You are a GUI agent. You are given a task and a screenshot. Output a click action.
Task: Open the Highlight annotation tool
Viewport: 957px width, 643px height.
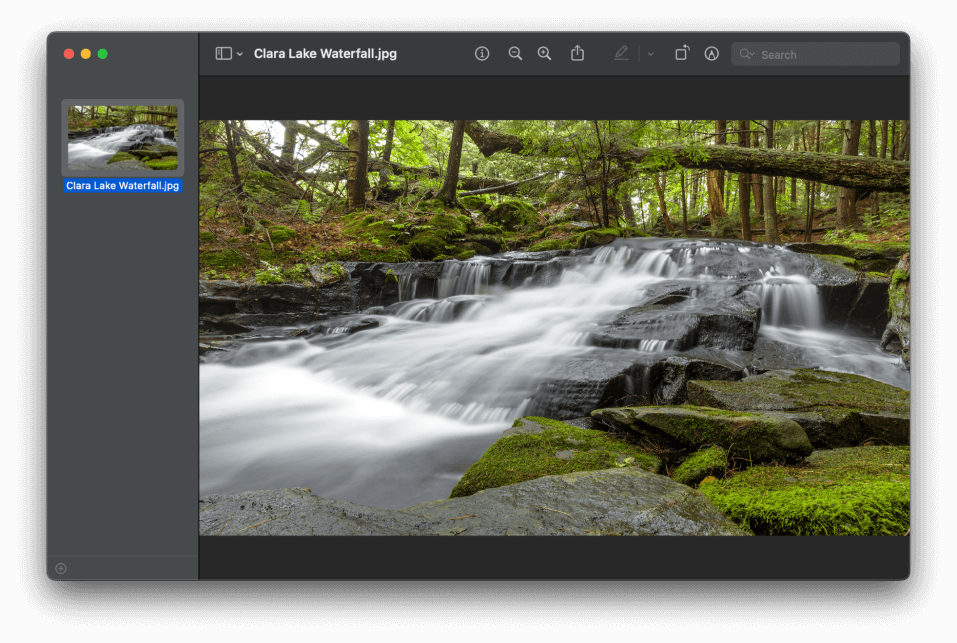620,53
